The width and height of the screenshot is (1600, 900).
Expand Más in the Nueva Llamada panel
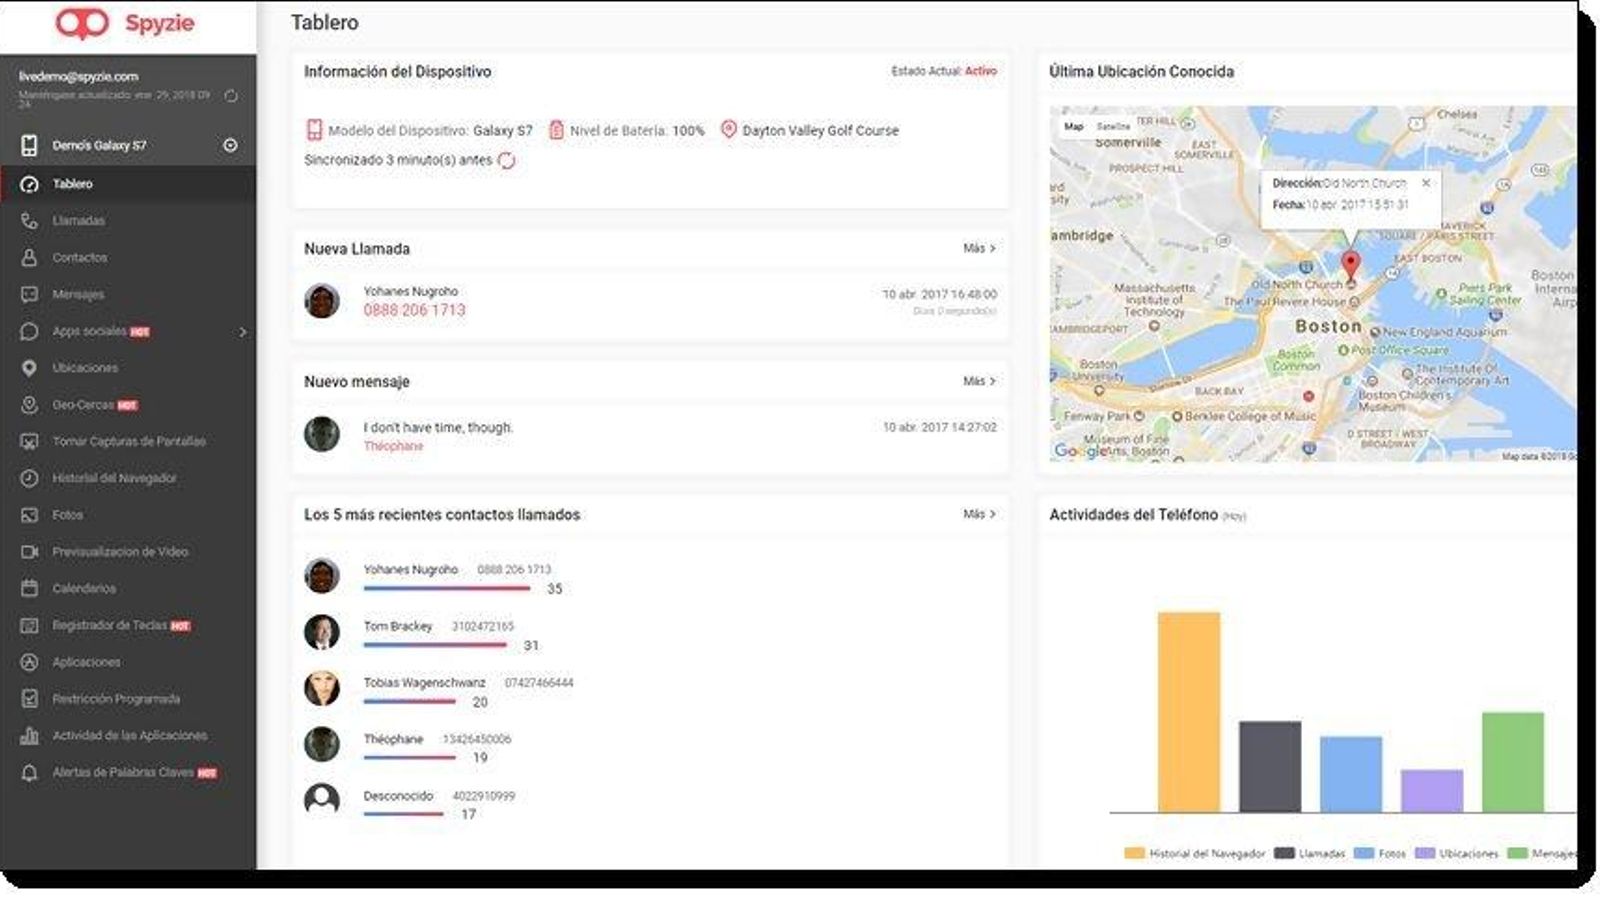click(x=978, y=248)
